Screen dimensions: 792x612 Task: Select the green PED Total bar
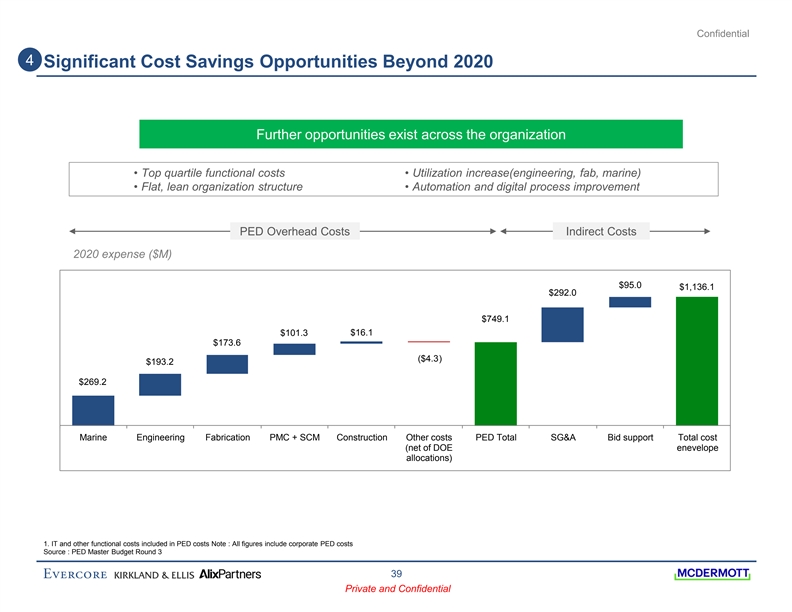click(x=495, y=383)
